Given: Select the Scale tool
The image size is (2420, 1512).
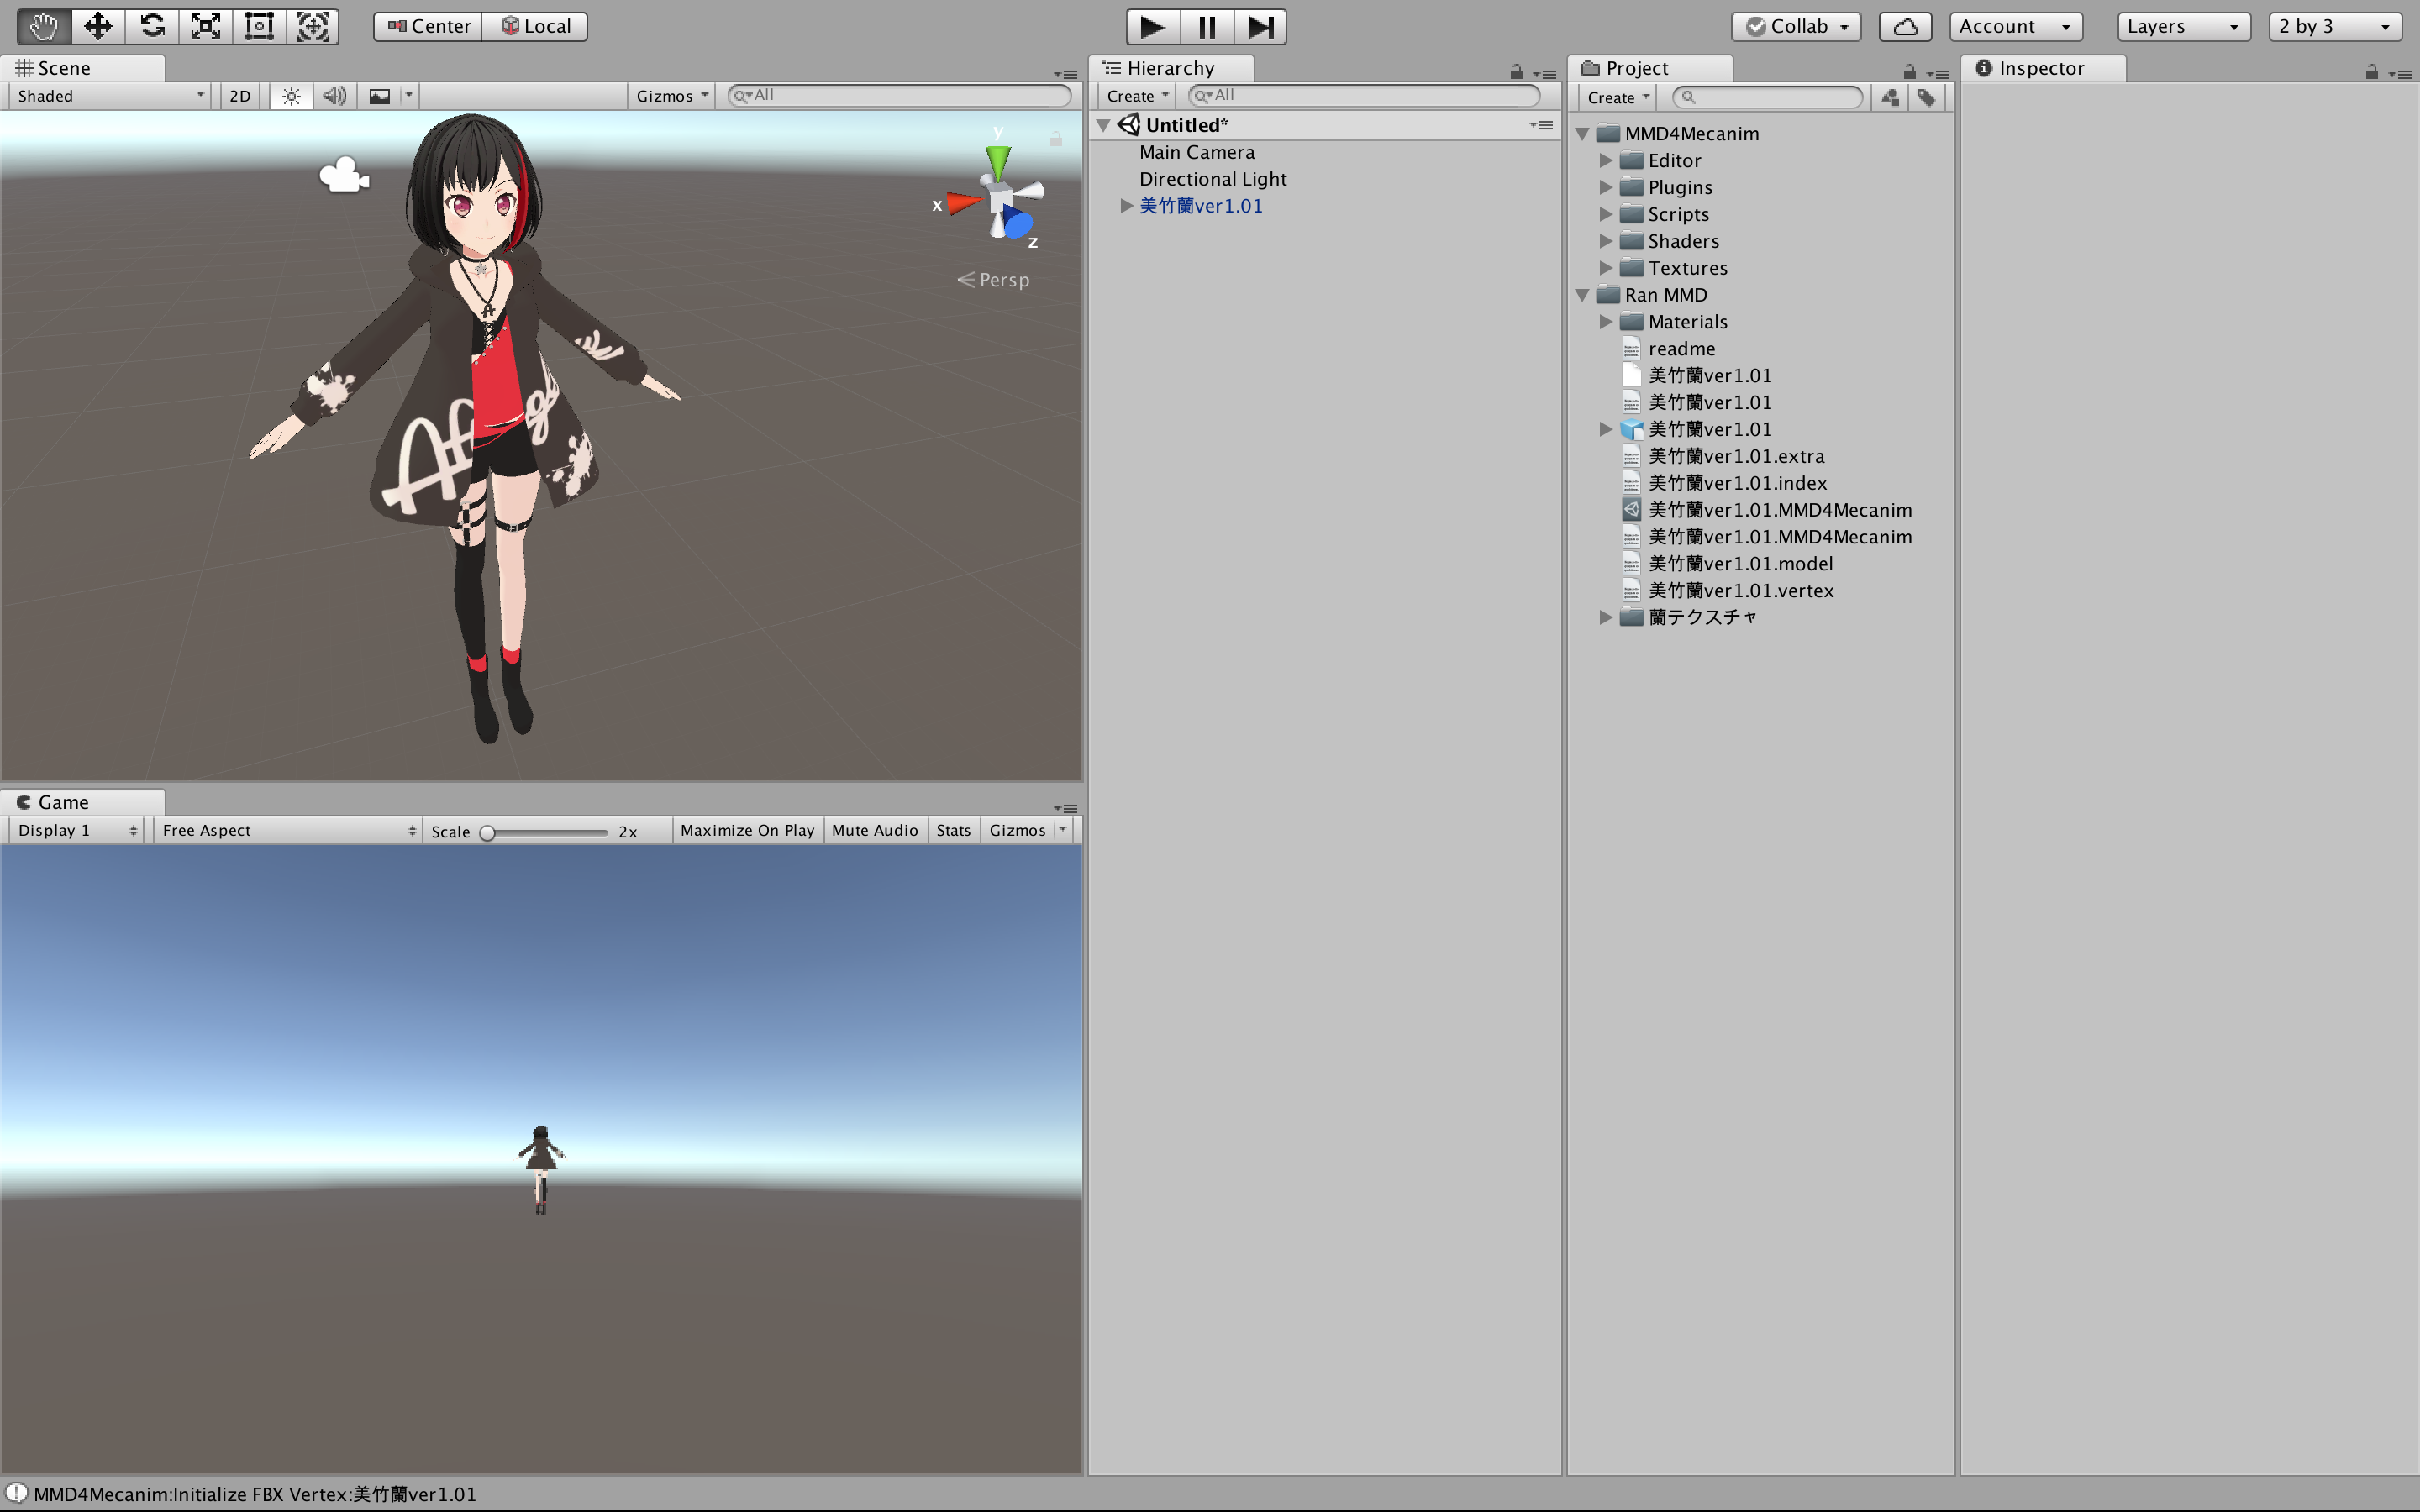Looking at the screenshot, I should click(205, 26).
